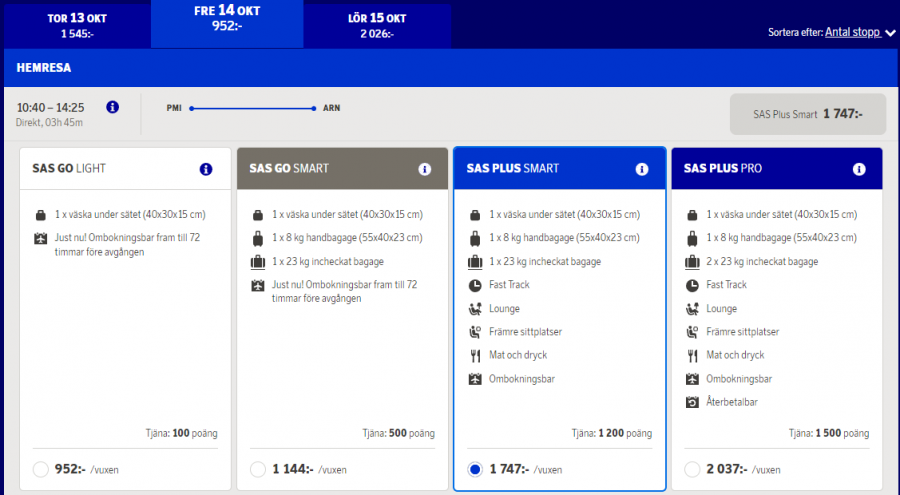The height and width of the screenshot is (495, 900).
Task: Click Lounge icon in SAS Plus Smart
Action: tap(475, 309)
